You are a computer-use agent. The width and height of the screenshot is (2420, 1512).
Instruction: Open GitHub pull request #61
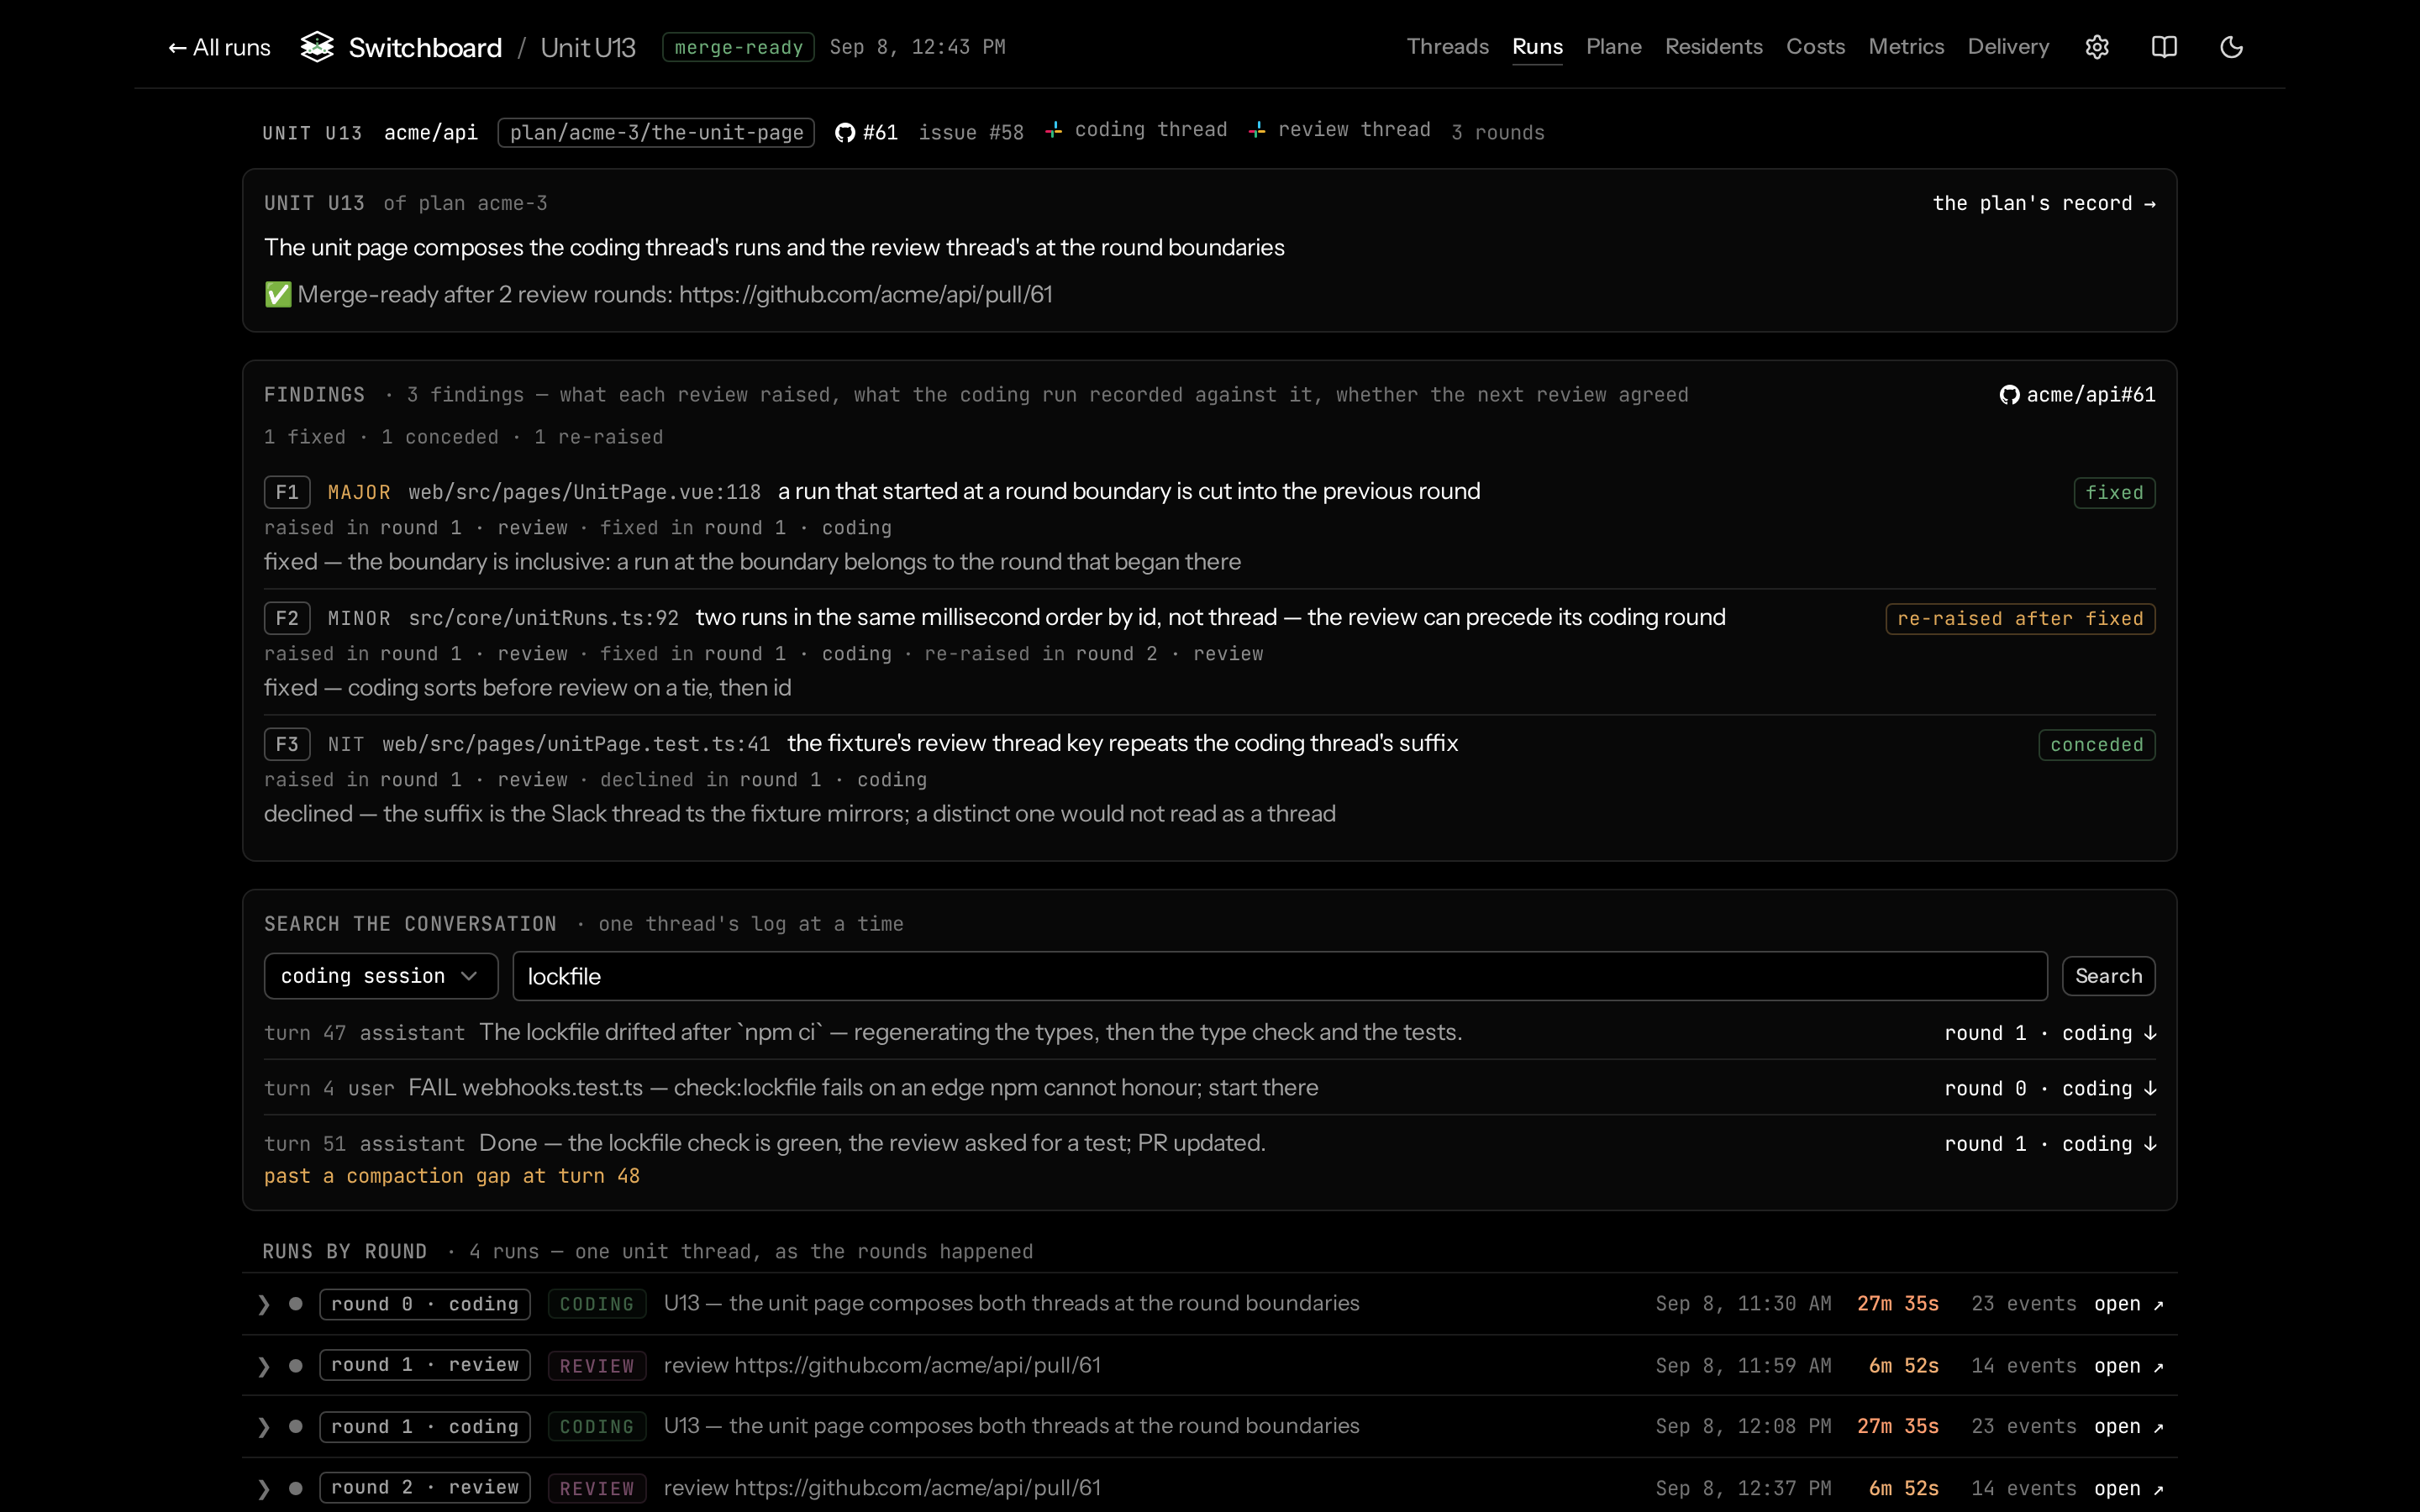coord(867,133)
